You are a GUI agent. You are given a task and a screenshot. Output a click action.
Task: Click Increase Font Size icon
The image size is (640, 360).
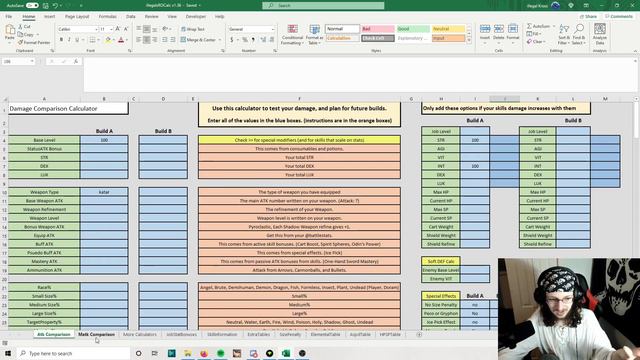click(118, 29)
